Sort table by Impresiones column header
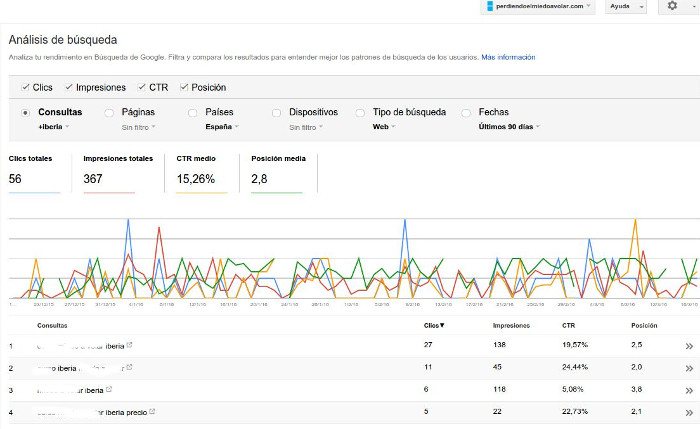Viewport: 700px width, 429px height. [511, 325]
